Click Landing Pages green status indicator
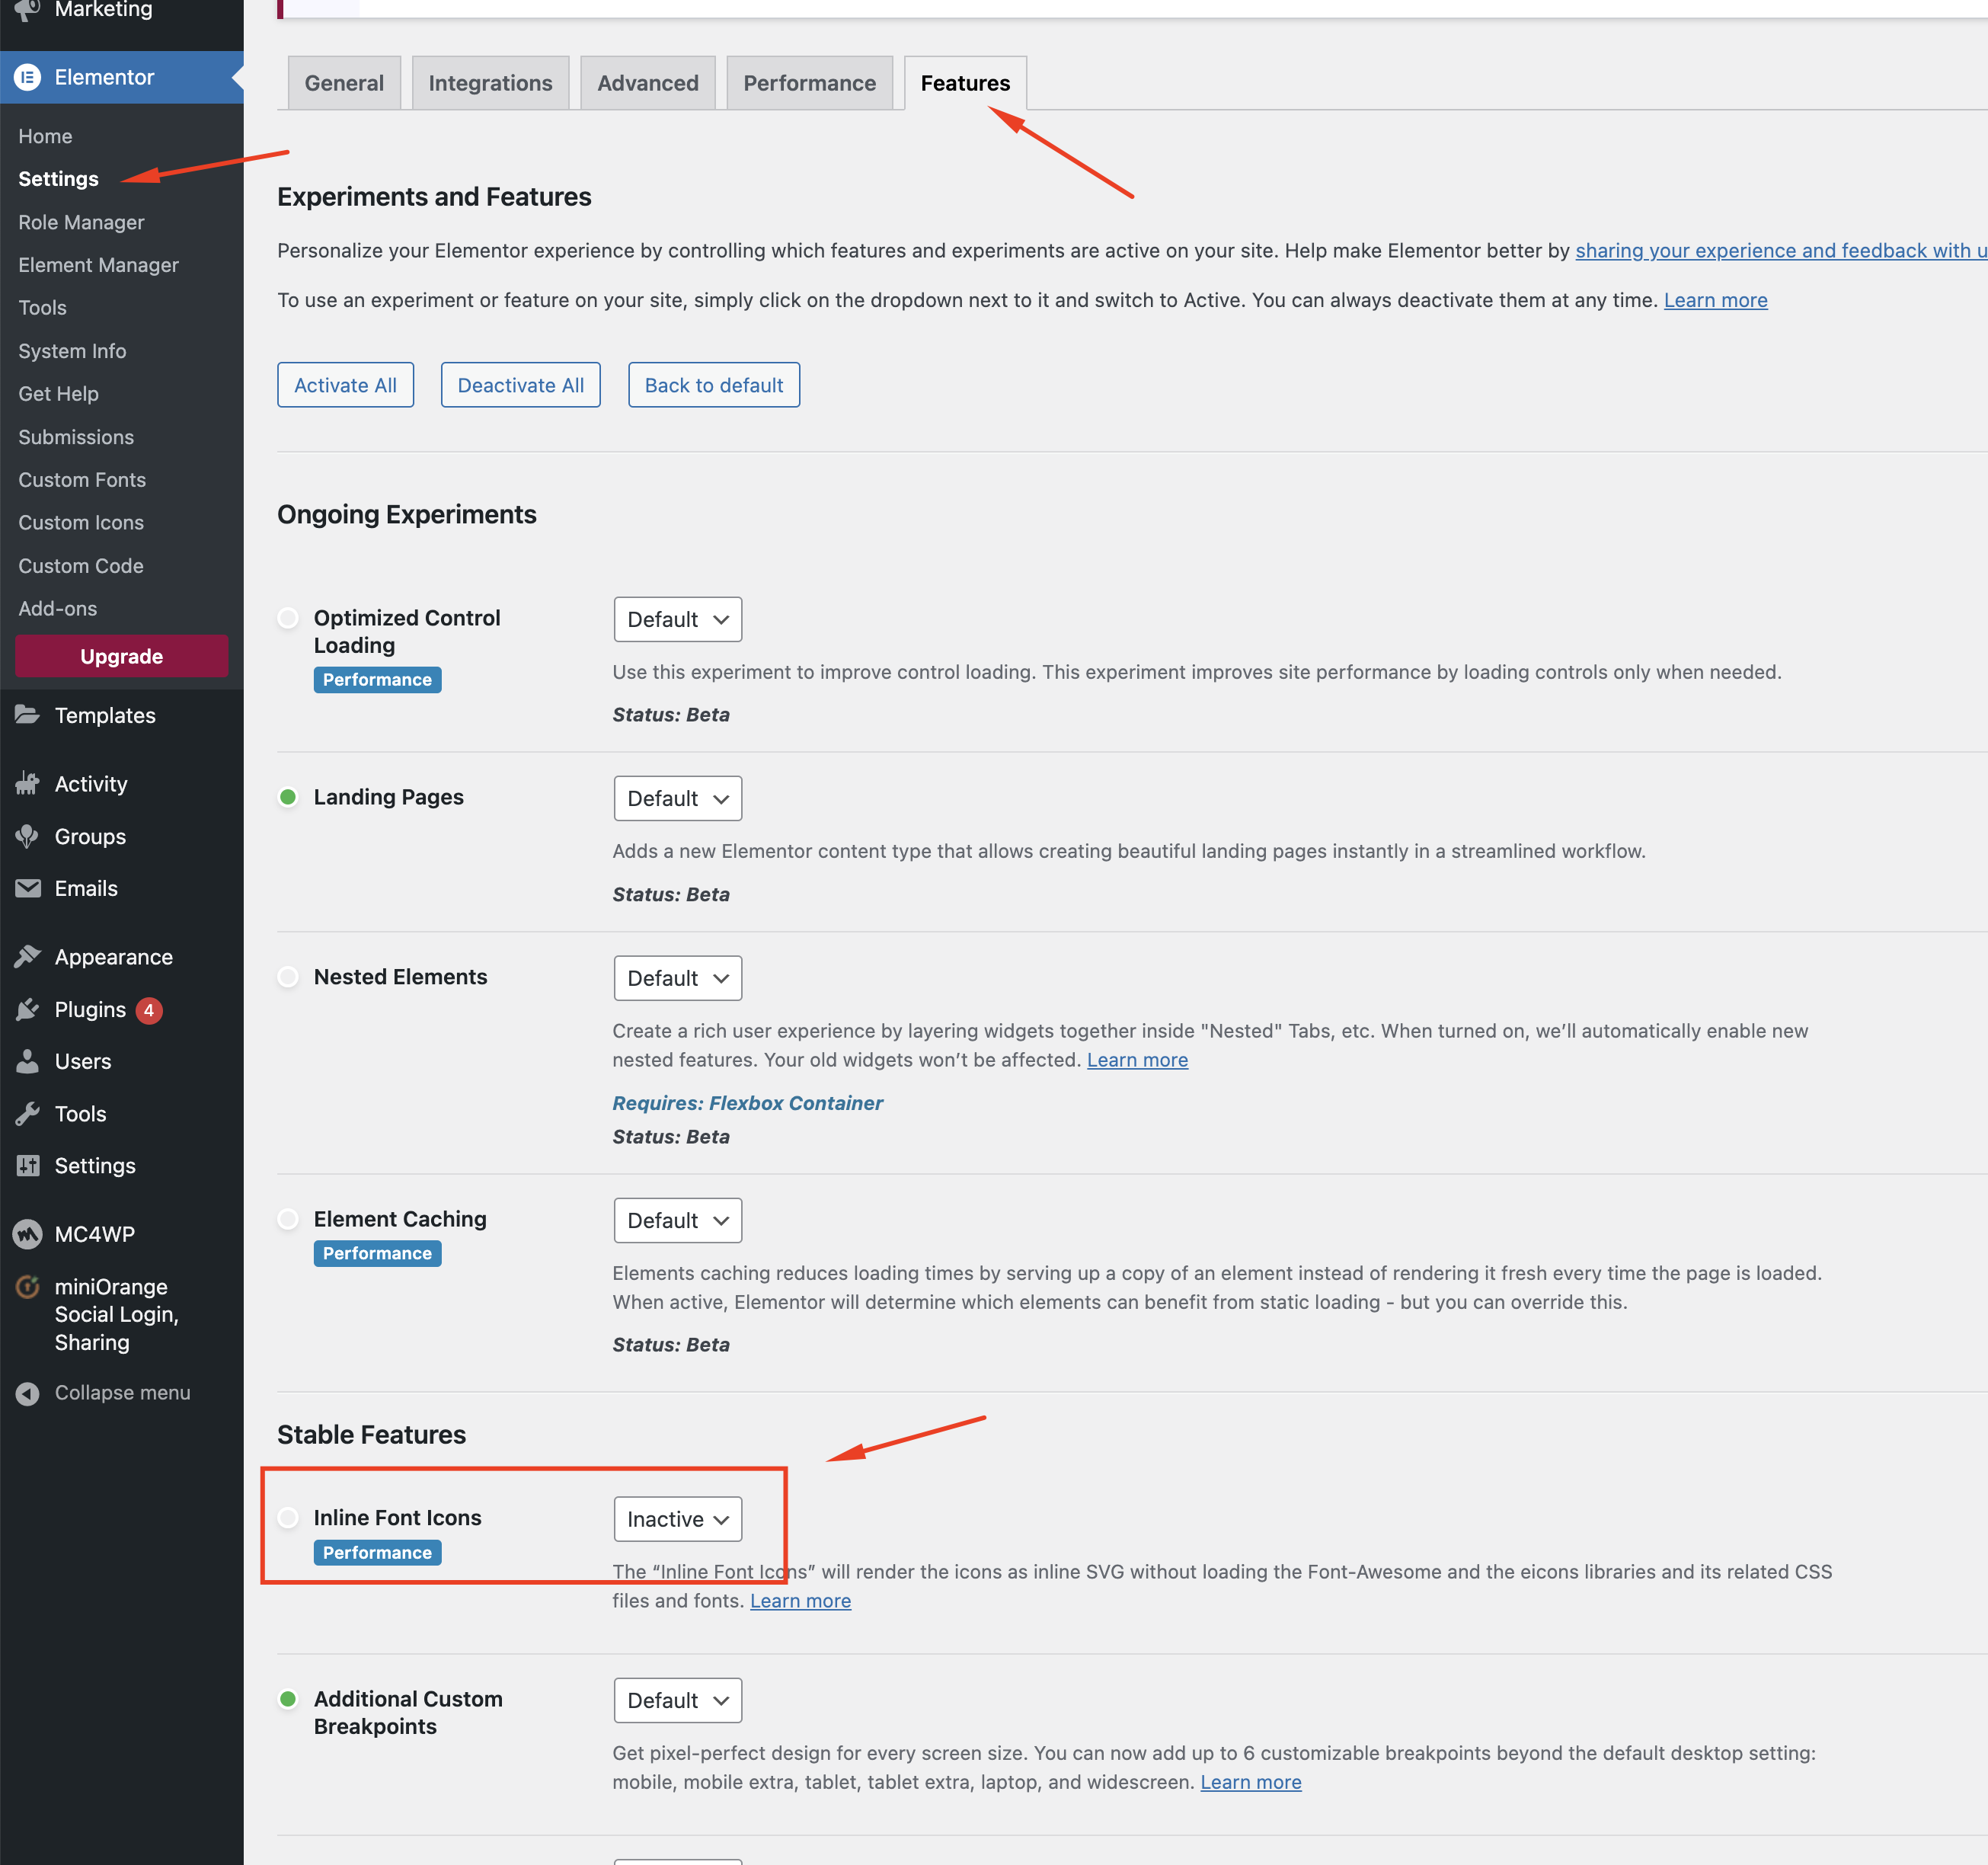The width and height of the screenshot is (1988, 1865). [288, 797]
